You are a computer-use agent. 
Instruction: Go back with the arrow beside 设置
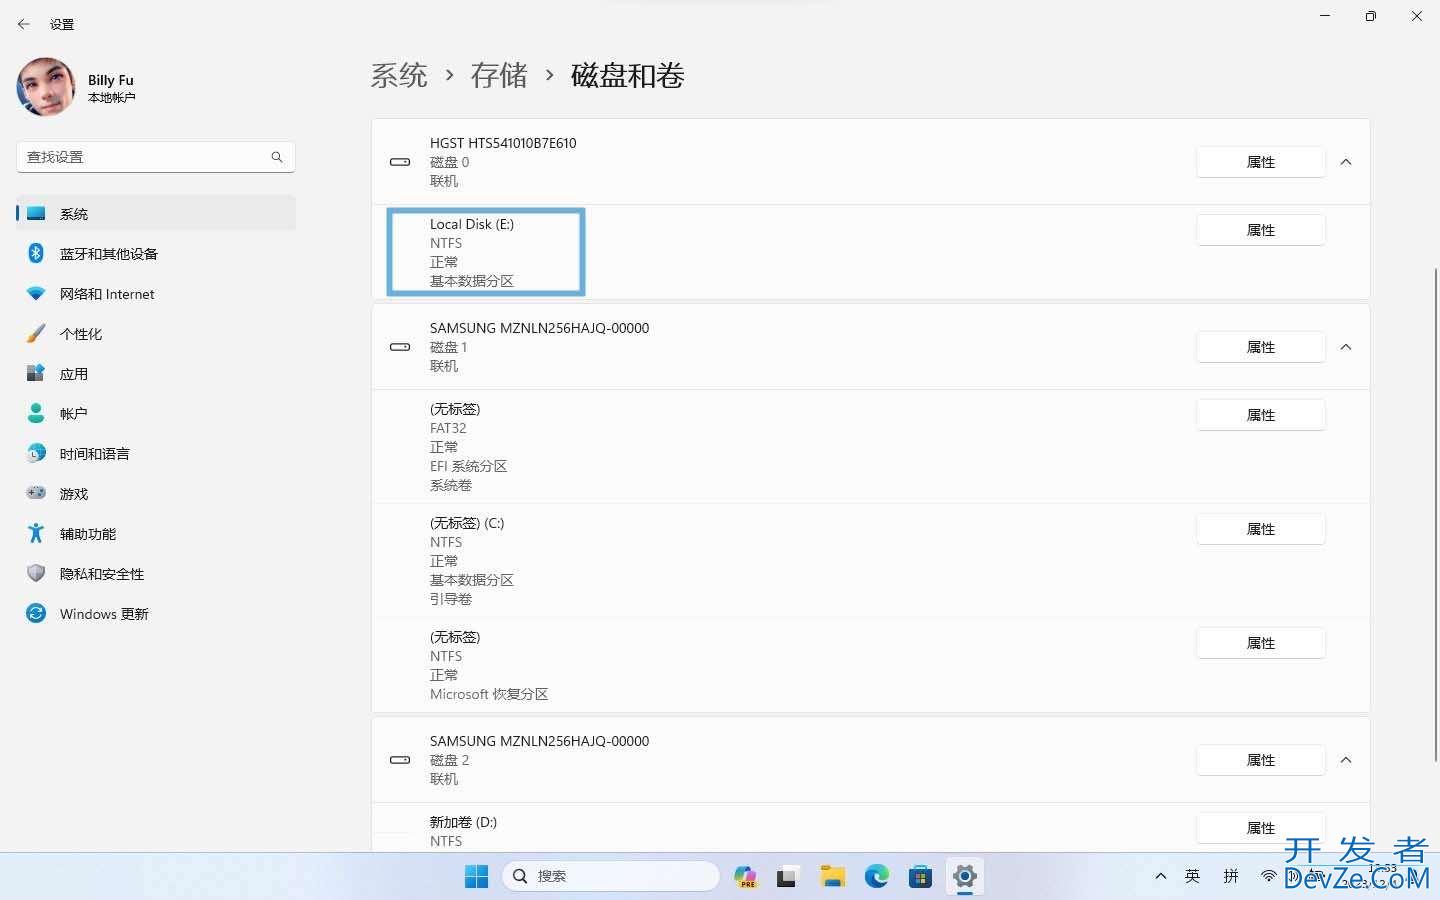pyautogui.click(x=24, y=24)
